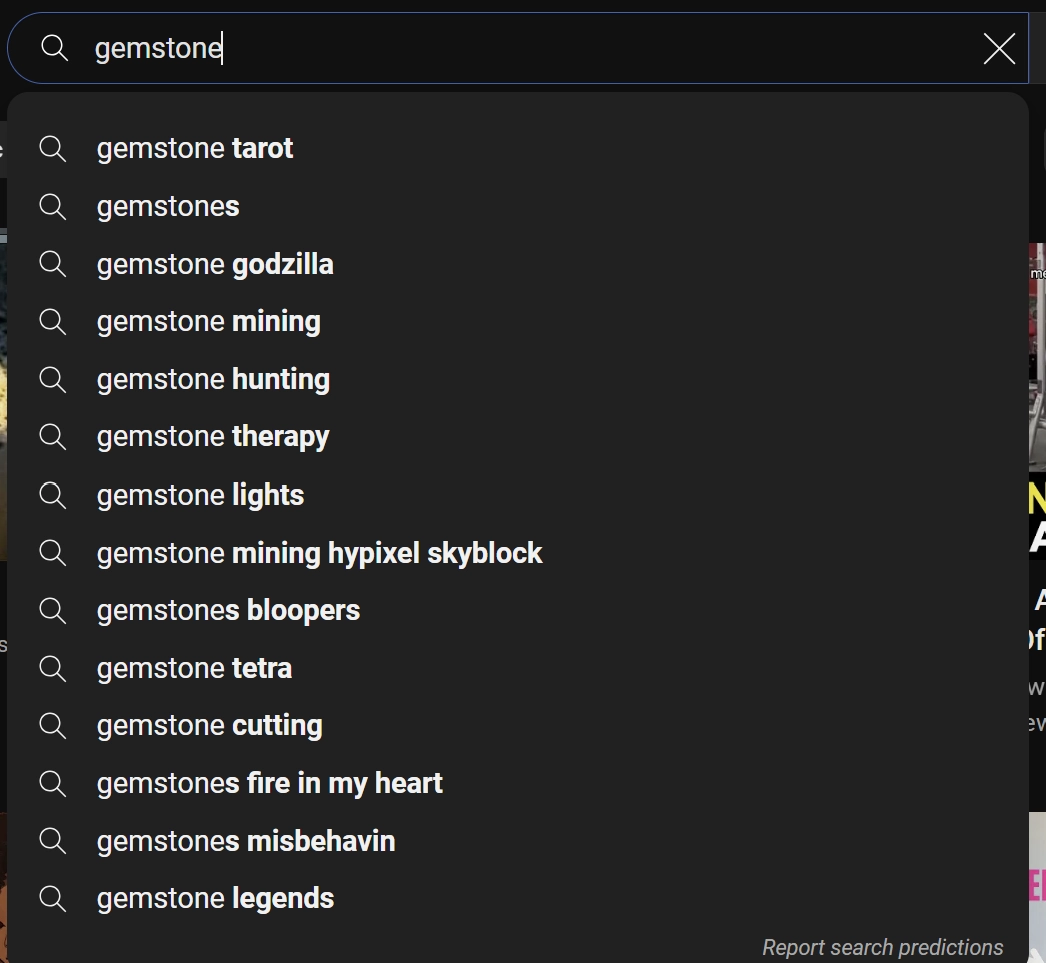Click the magnifier icon beside "gemstones bloopers"
Screen dimensions: 1046x964
[52, 610]
